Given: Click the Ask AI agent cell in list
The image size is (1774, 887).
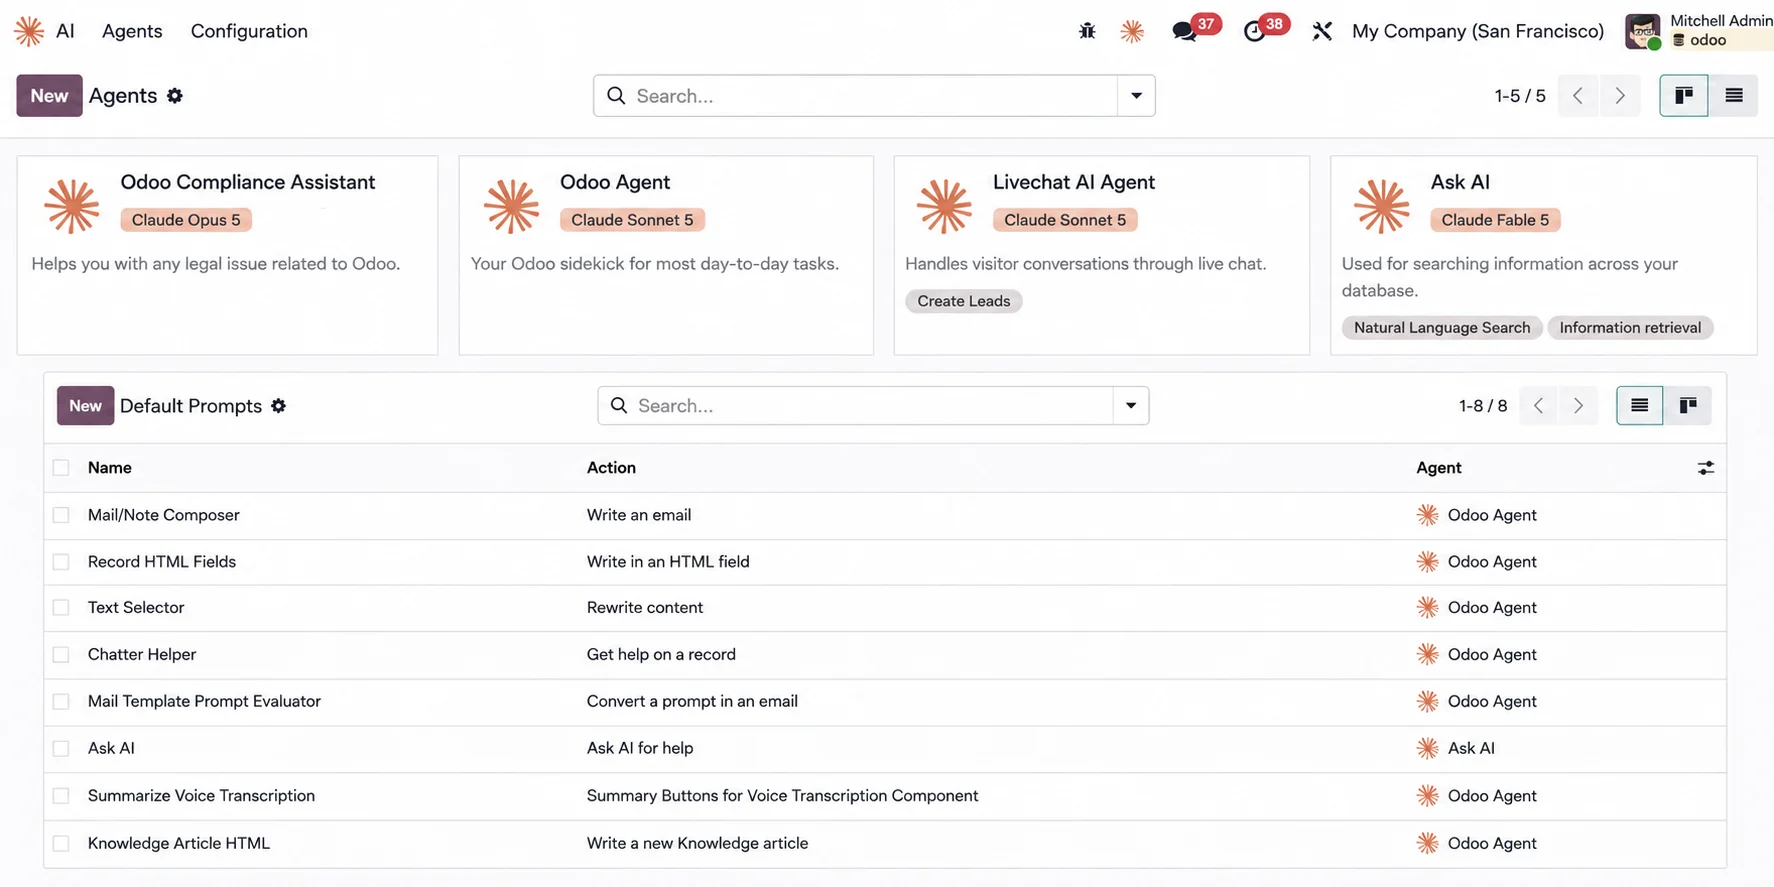Looking at the screenshot, I should click(x=1471, y=748).
